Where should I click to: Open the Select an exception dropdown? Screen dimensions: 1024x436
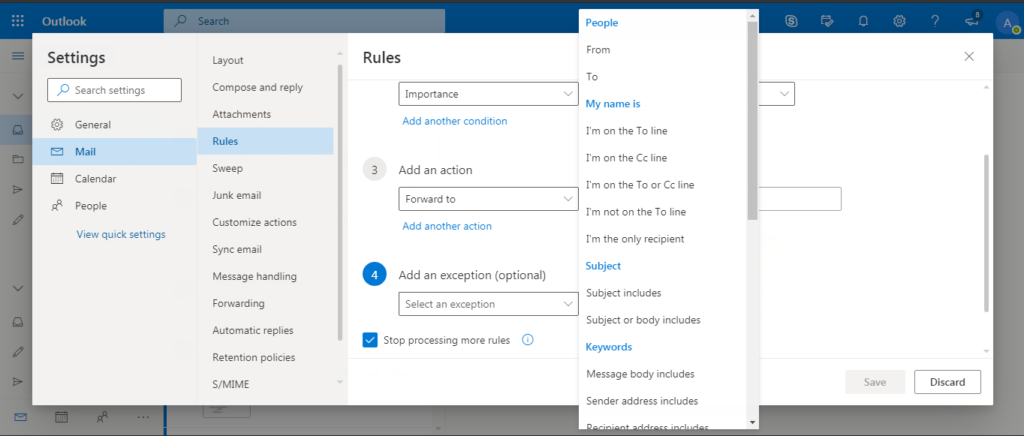(488, 304)
